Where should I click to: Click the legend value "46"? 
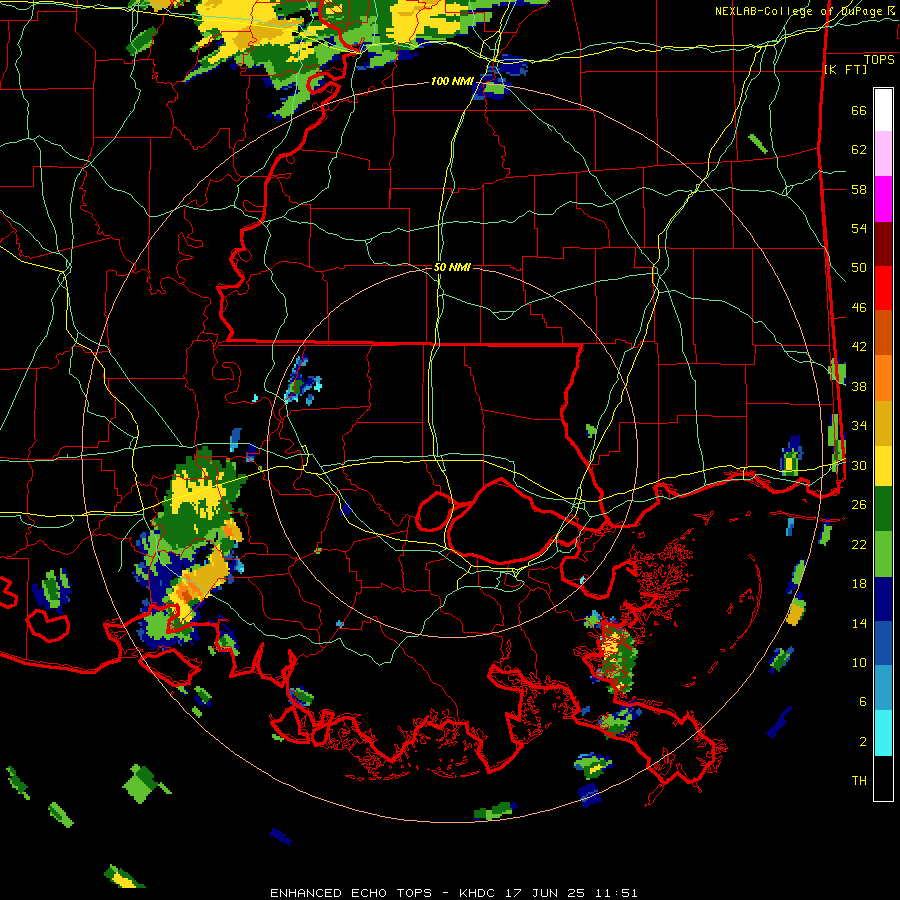coord(859,307)
